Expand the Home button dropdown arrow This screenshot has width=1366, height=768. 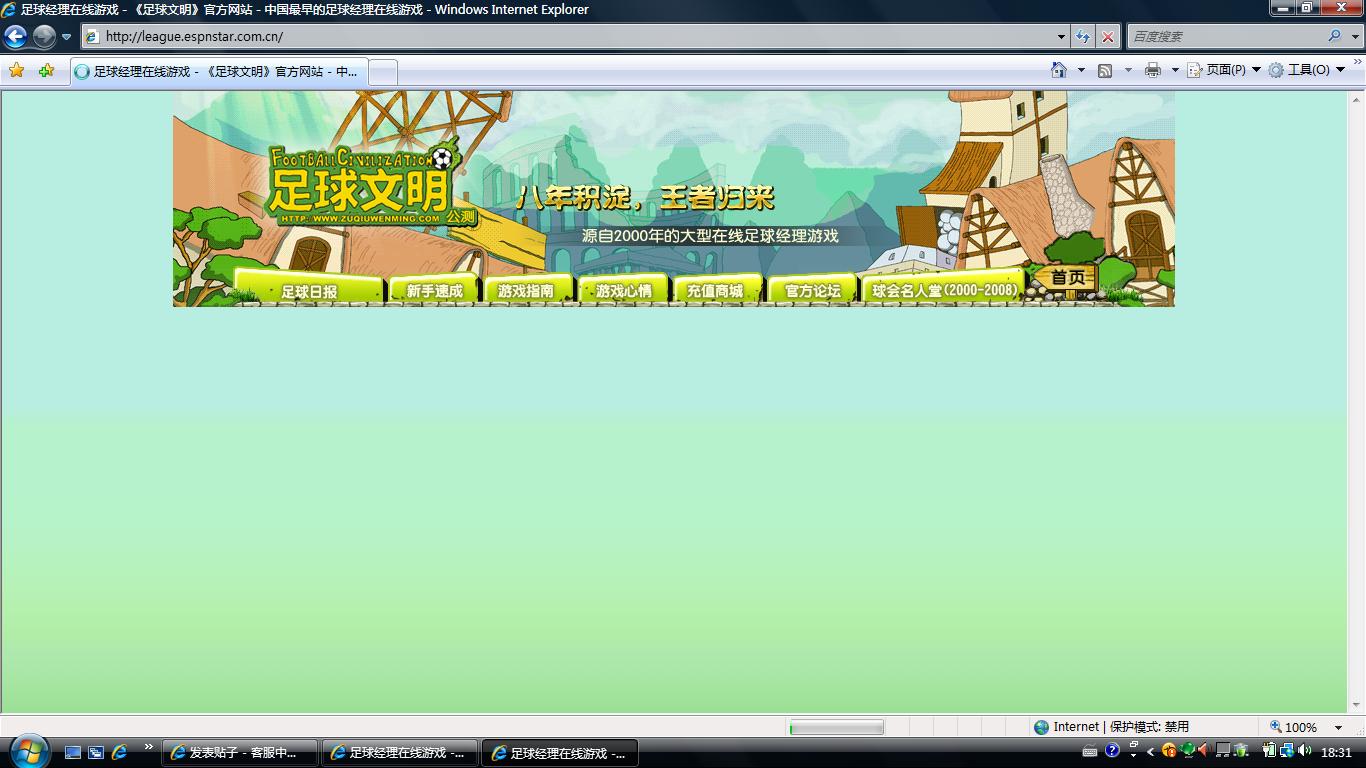(1081, 70)
